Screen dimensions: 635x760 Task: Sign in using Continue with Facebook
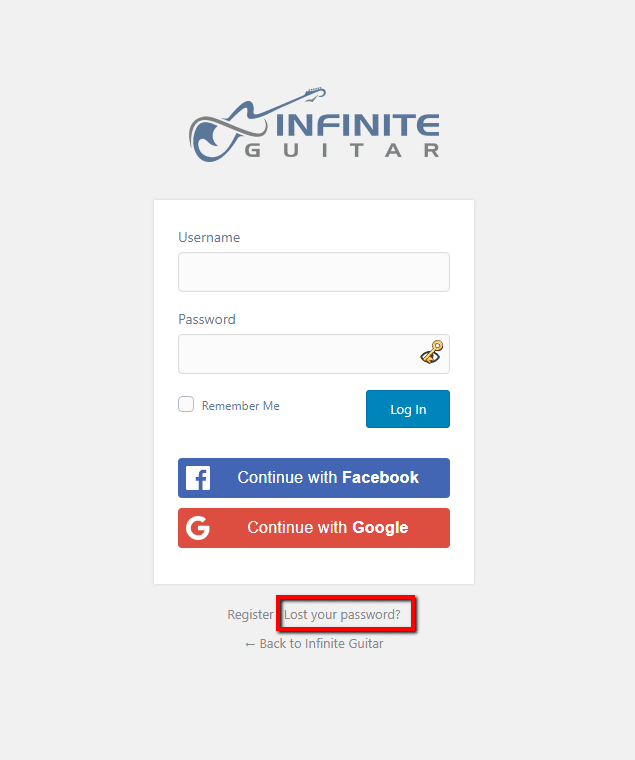(x=314, y=478)
